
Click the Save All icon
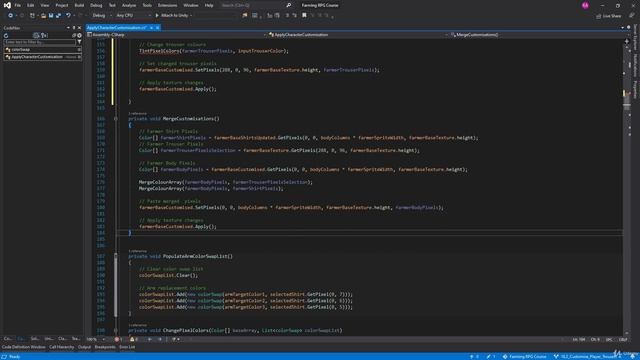[58, 16]
